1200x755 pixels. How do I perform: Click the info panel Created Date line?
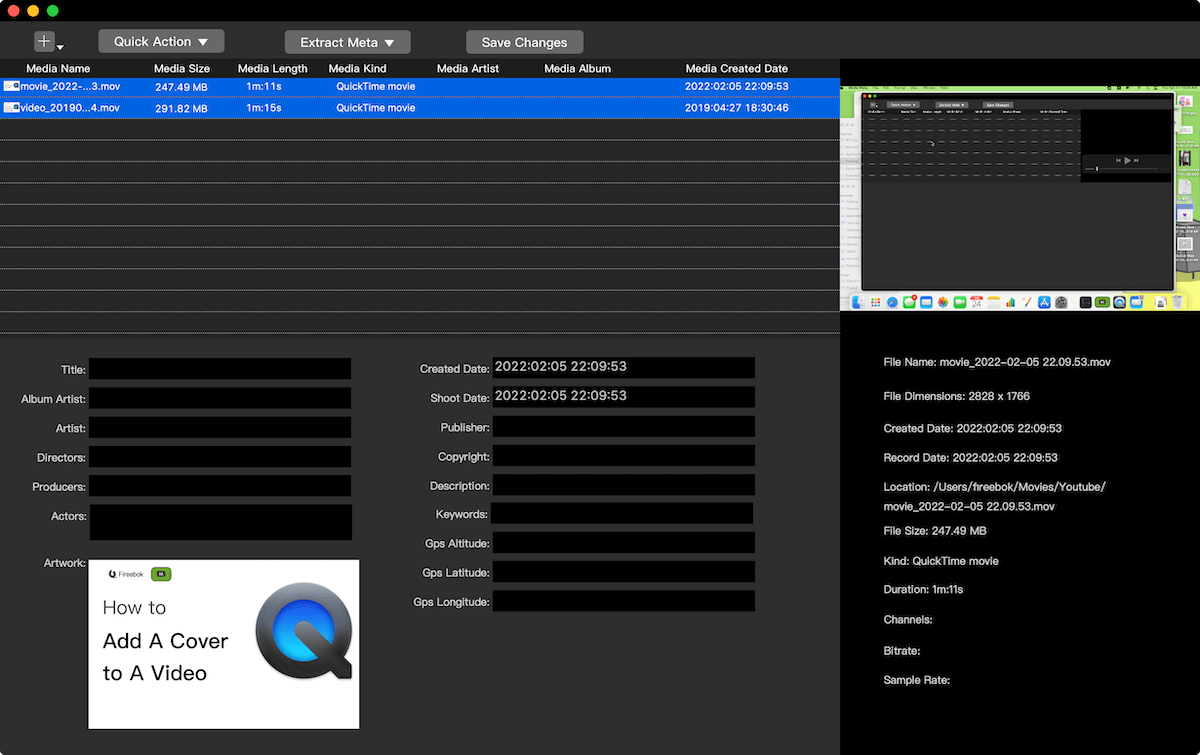click(973, 428)
